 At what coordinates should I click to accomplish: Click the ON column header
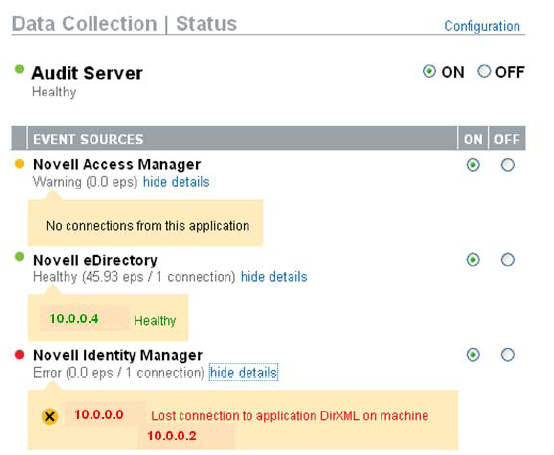[473, 138]
